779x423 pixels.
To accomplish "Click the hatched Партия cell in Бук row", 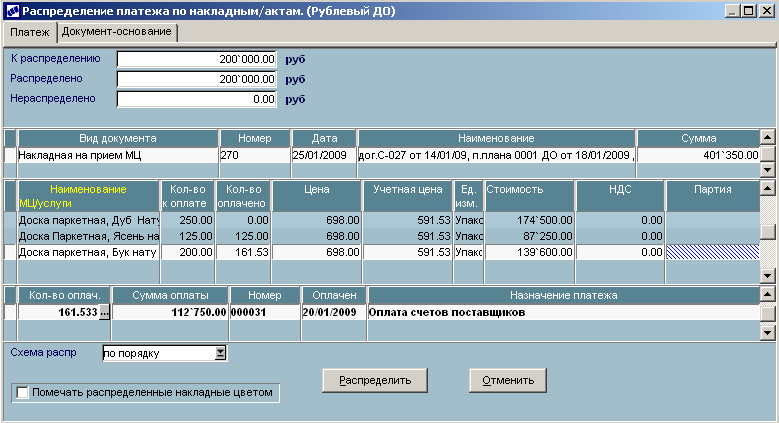I will 712,252.
